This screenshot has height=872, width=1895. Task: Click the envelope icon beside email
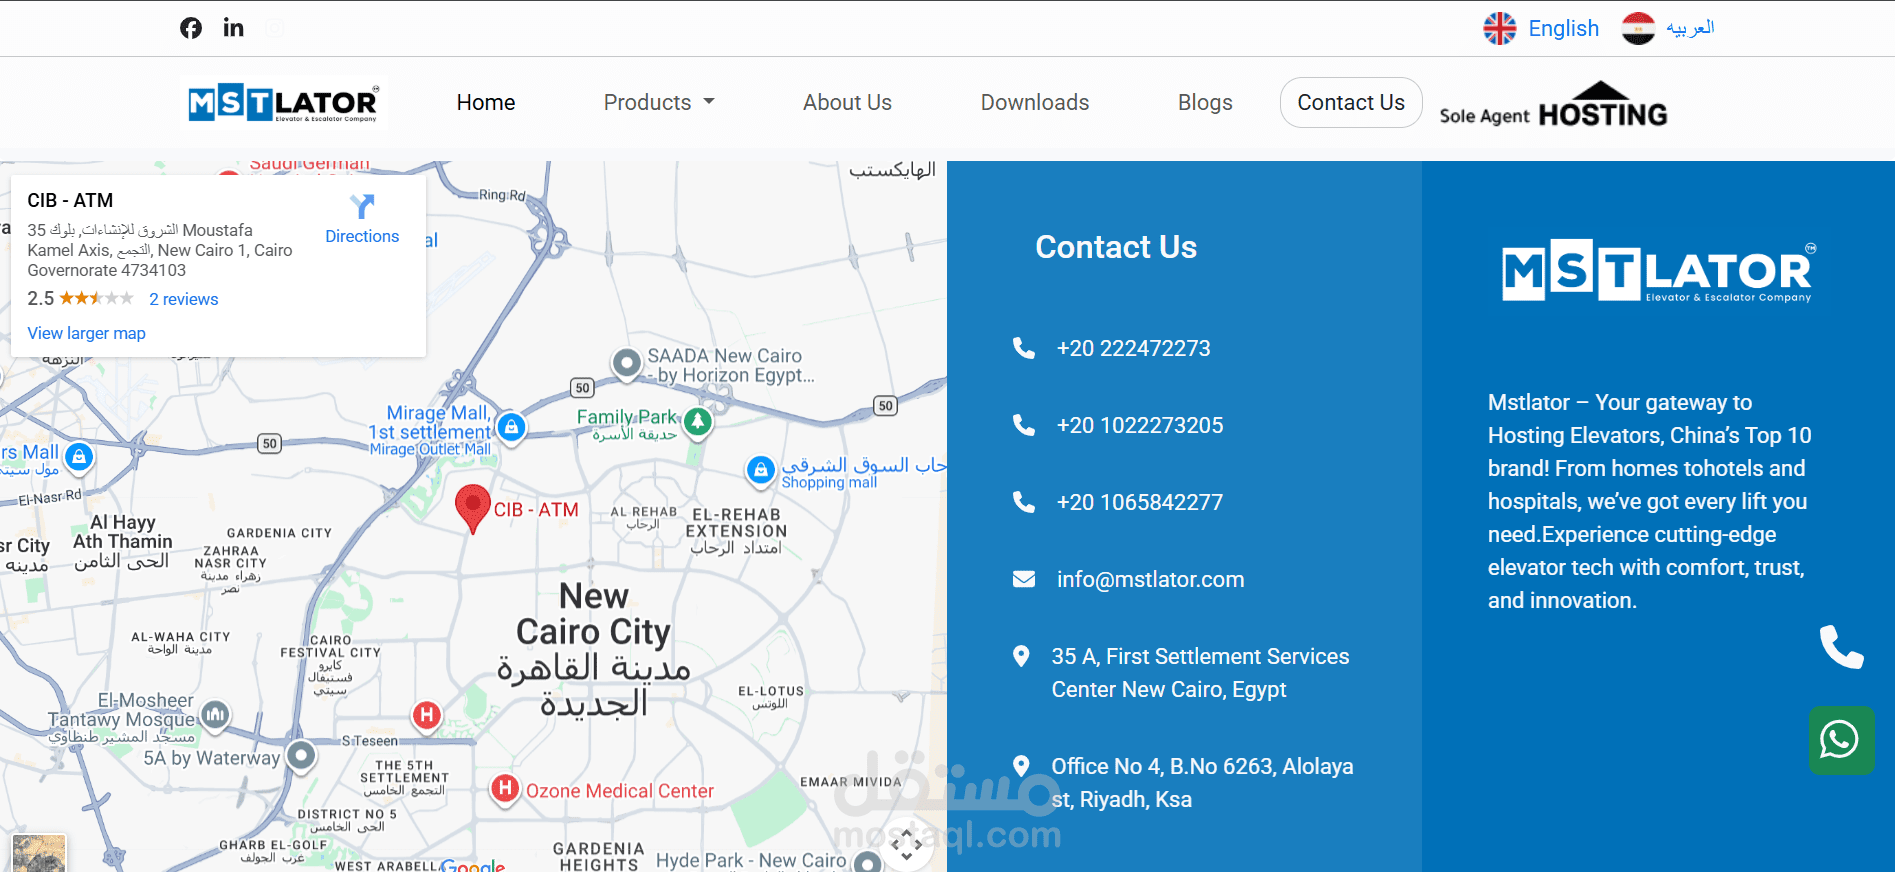(1024, 579)
